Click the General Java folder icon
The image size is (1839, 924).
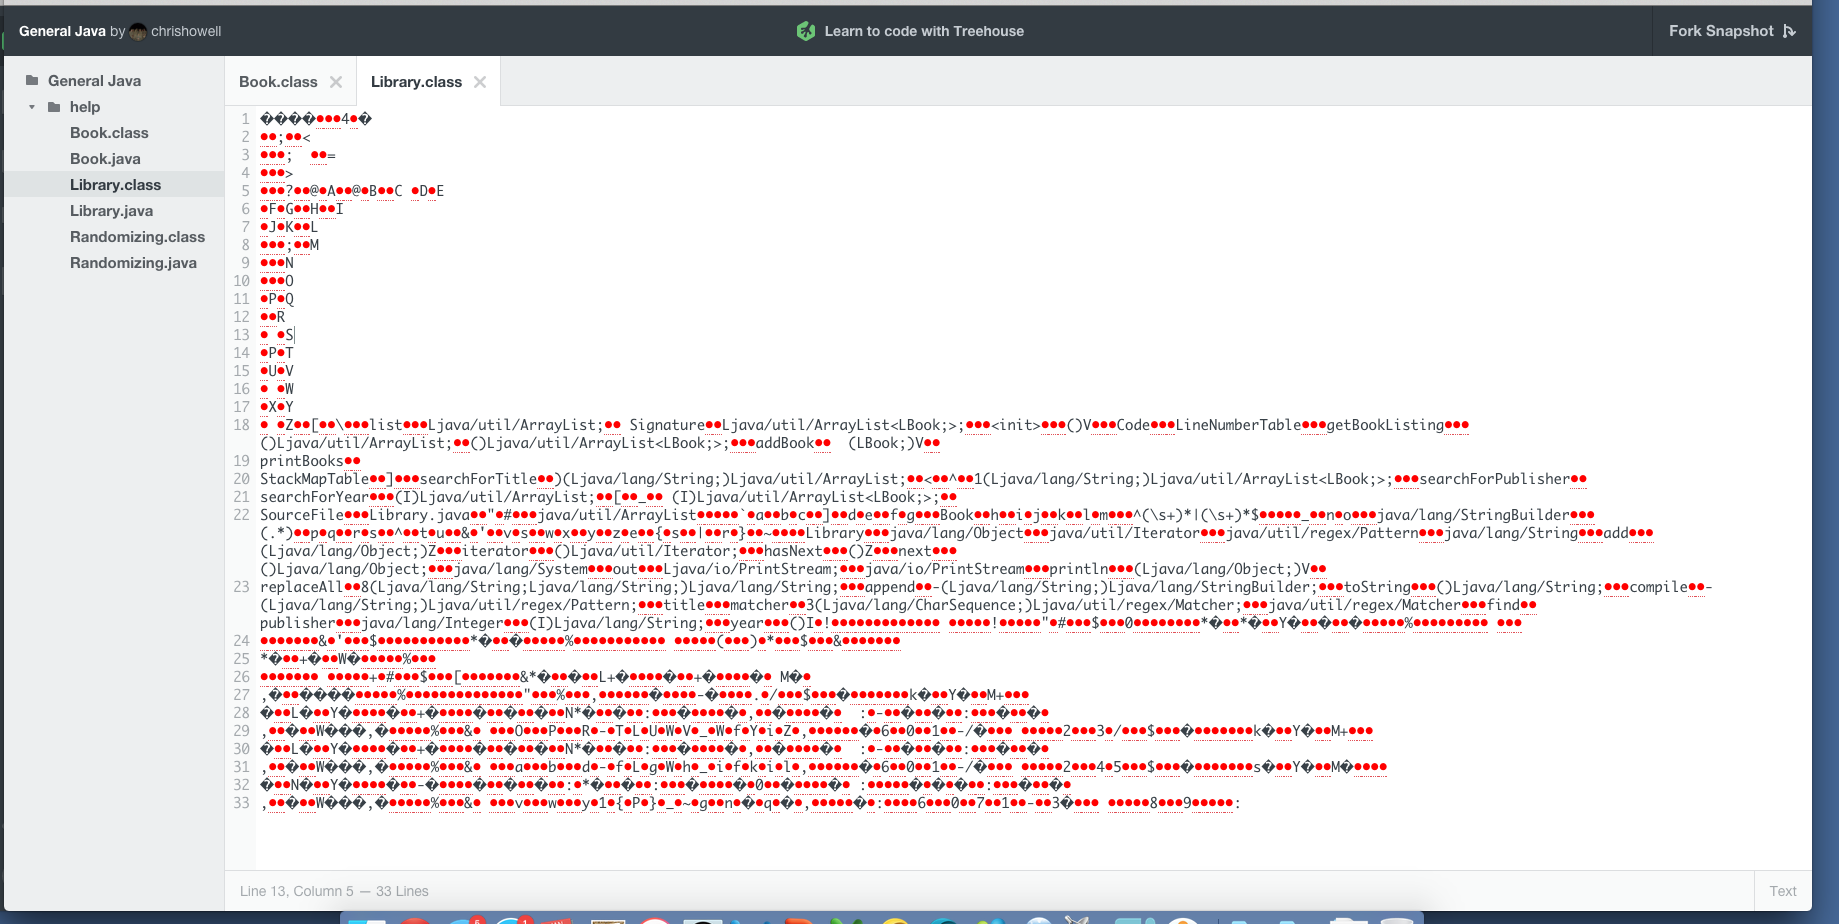click(32, 81)
